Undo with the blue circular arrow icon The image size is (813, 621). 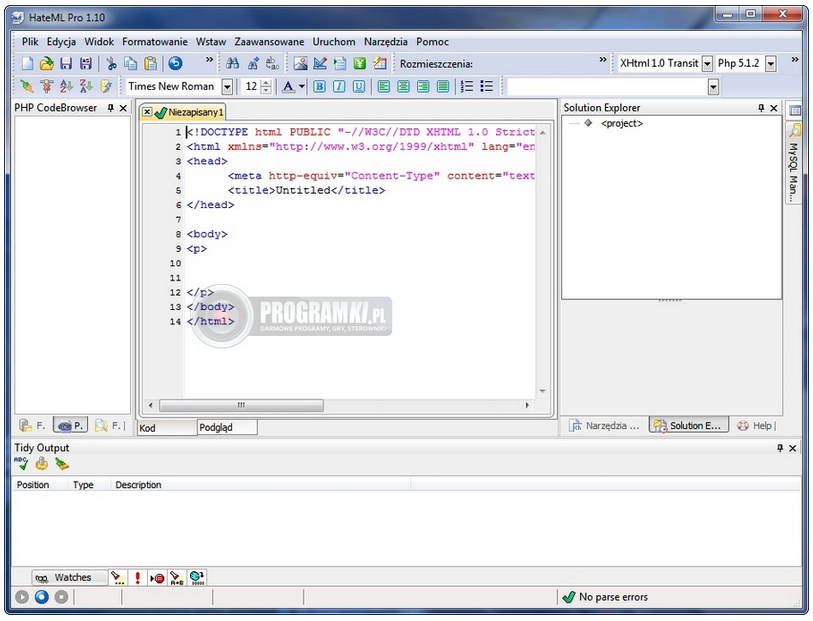pos(175,63)
